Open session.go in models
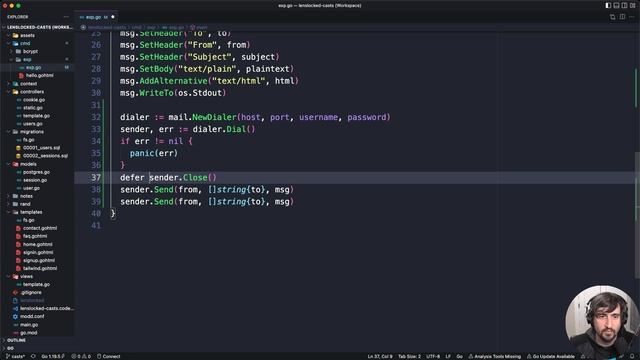This screenshot has width=640, height=360. point(35,180)
